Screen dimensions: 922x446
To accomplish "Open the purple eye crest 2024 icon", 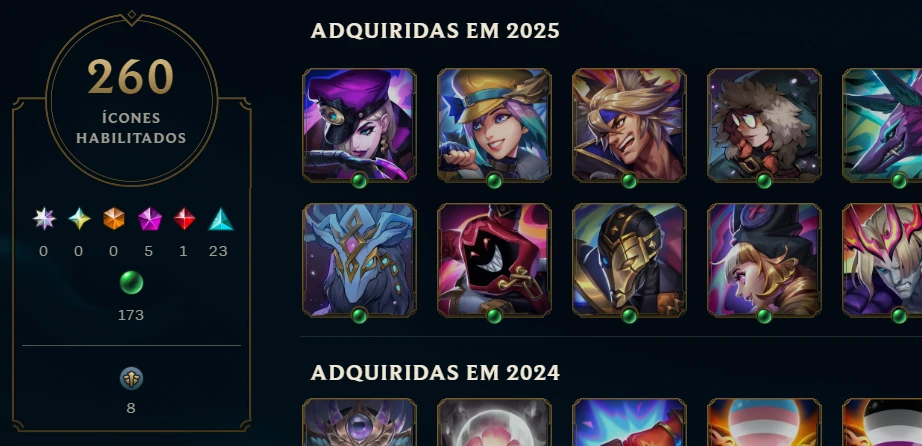I will pos(359,422).
